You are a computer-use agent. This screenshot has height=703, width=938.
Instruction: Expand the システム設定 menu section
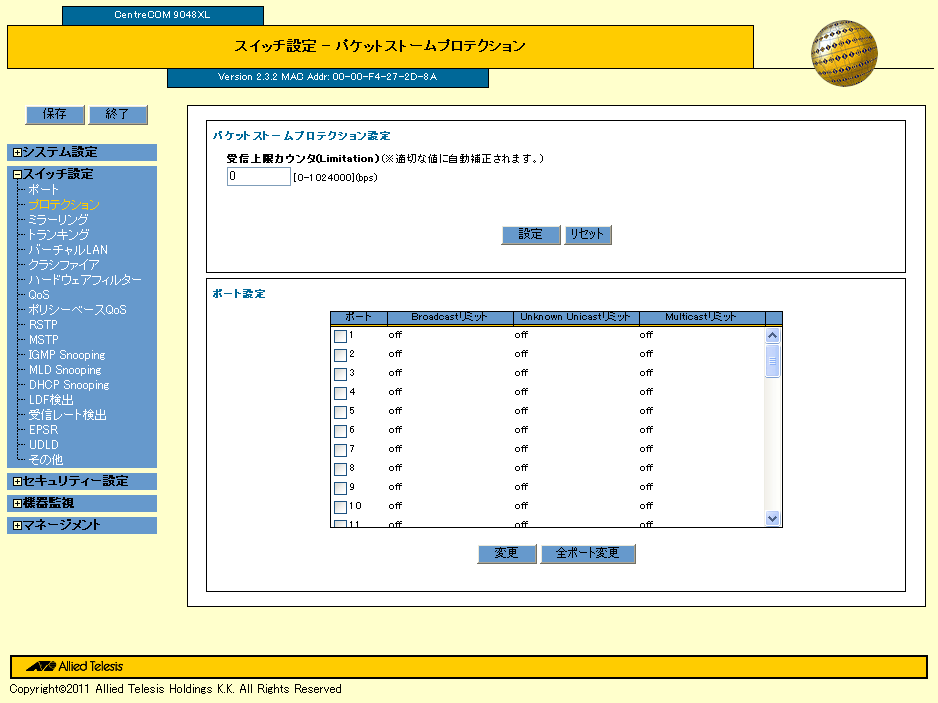17,153
